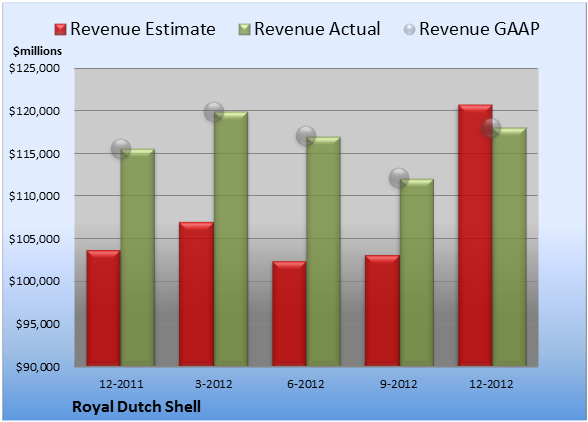The height and width of the screenshot is (422, 588).
Task: Click the '3-2012' quarter label
Action: click(214, 384)
